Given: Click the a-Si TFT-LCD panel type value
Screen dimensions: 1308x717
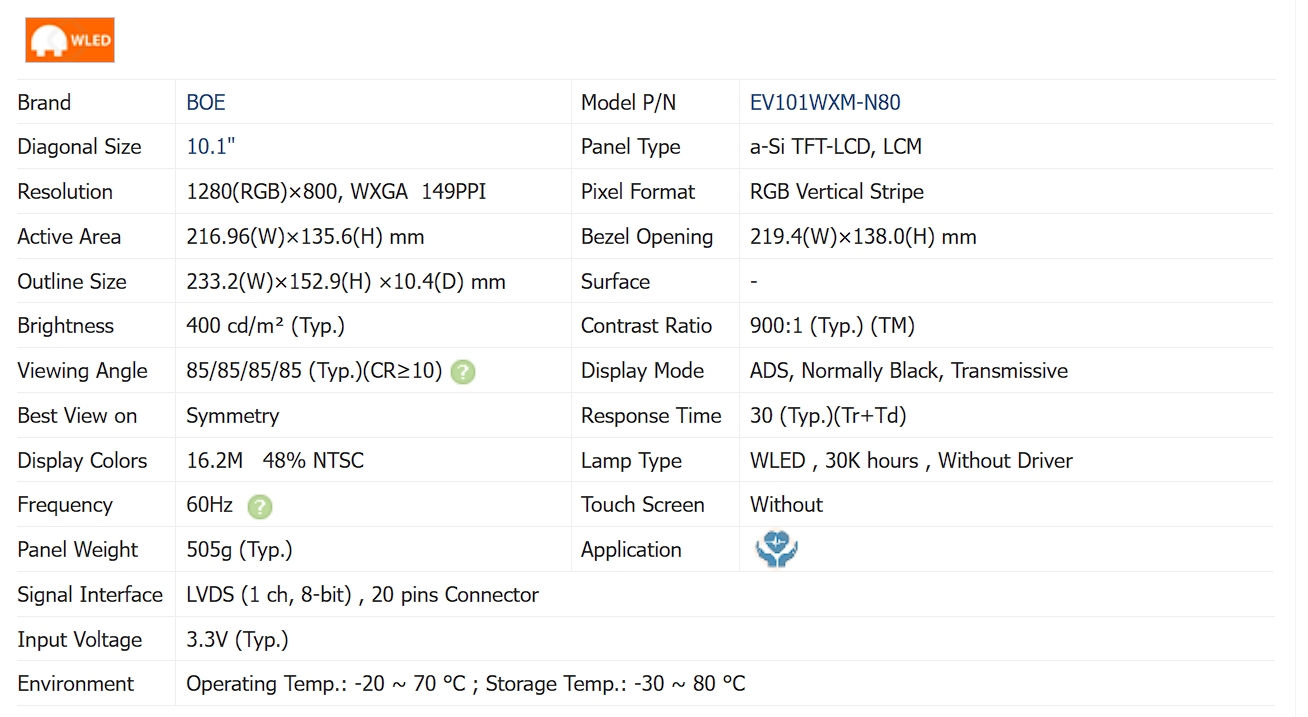Looking at the screenshot, I should (835, 147).
